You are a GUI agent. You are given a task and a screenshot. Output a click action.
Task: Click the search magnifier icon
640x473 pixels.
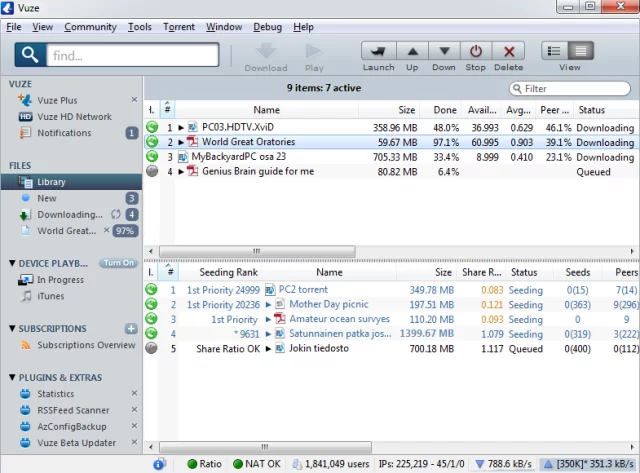tap(29, 56)
